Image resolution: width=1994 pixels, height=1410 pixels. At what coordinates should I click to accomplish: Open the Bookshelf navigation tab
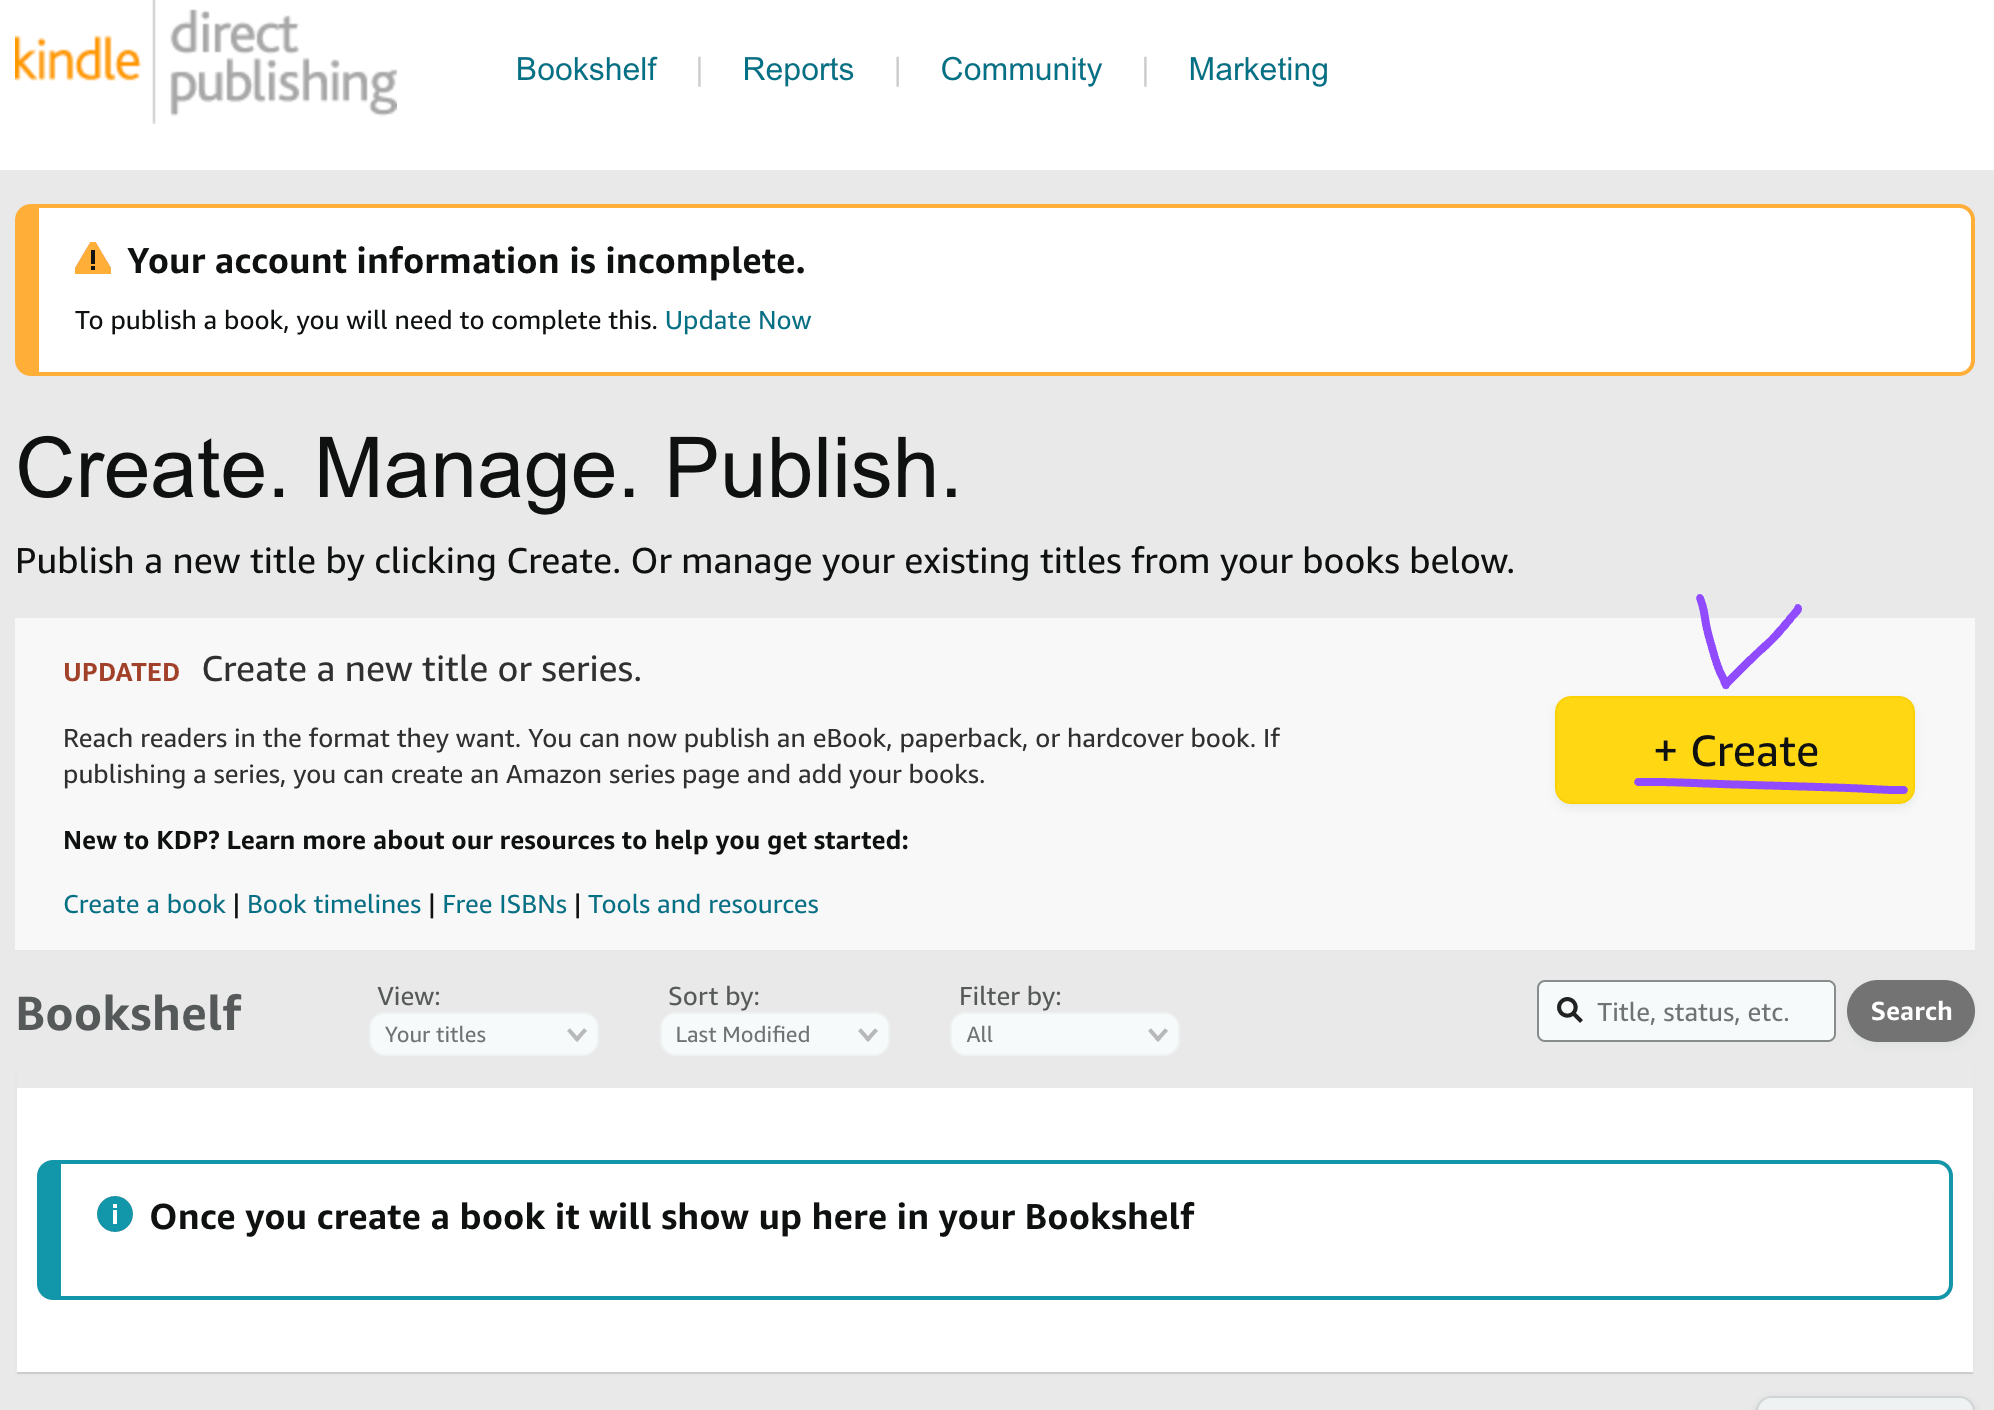point(586,69)
